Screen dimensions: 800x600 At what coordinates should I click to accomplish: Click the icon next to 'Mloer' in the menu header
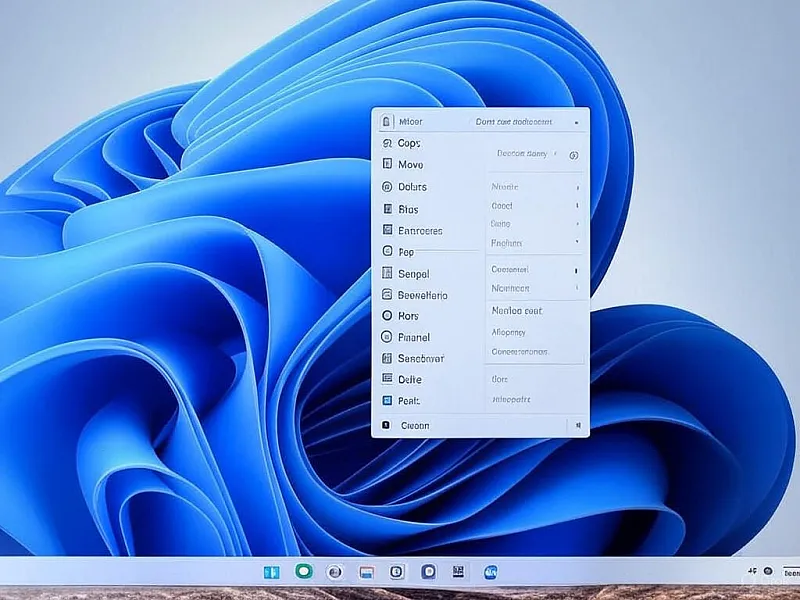[x=386, y=121]
